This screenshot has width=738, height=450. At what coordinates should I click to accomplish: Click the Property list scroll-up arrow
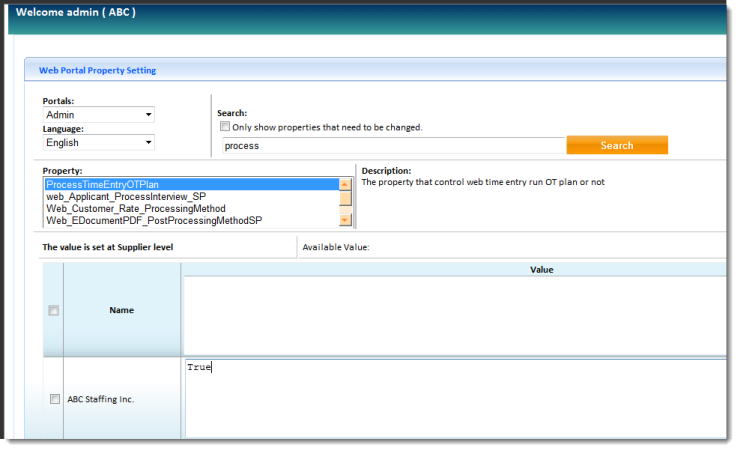pos(345,184)
